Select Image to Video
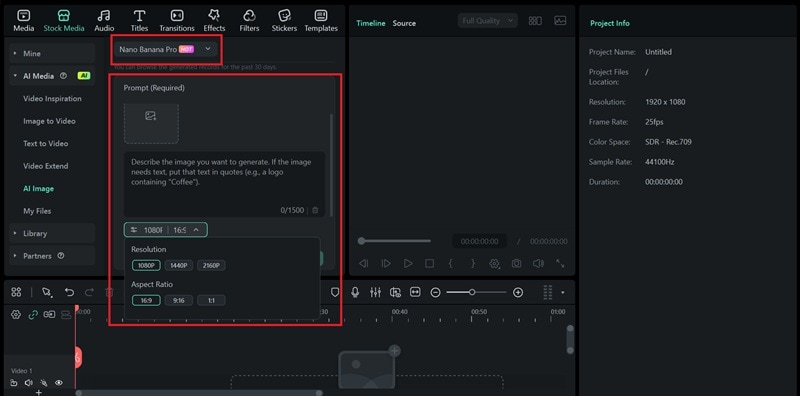The image size is (800, 396). [49, 121]
